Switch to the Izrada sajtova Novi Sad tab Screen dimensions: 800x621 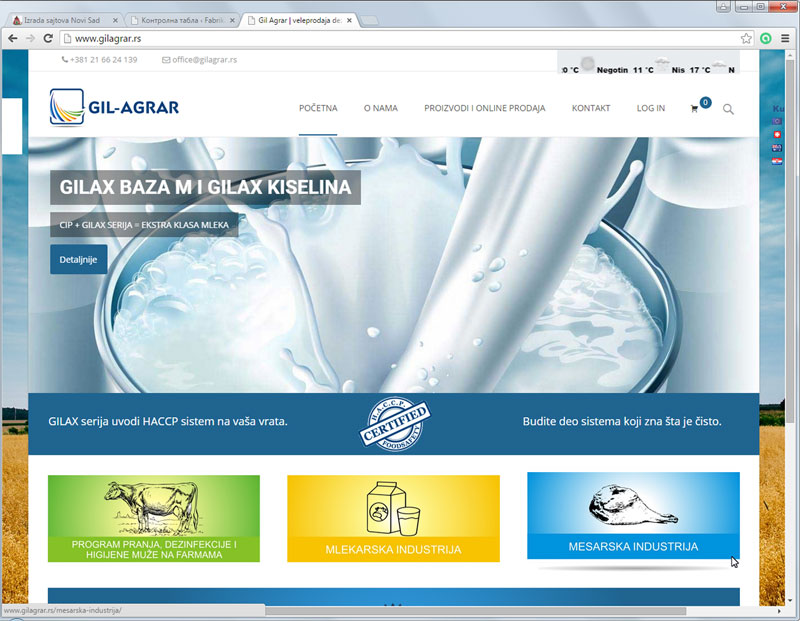pos(62,20)
